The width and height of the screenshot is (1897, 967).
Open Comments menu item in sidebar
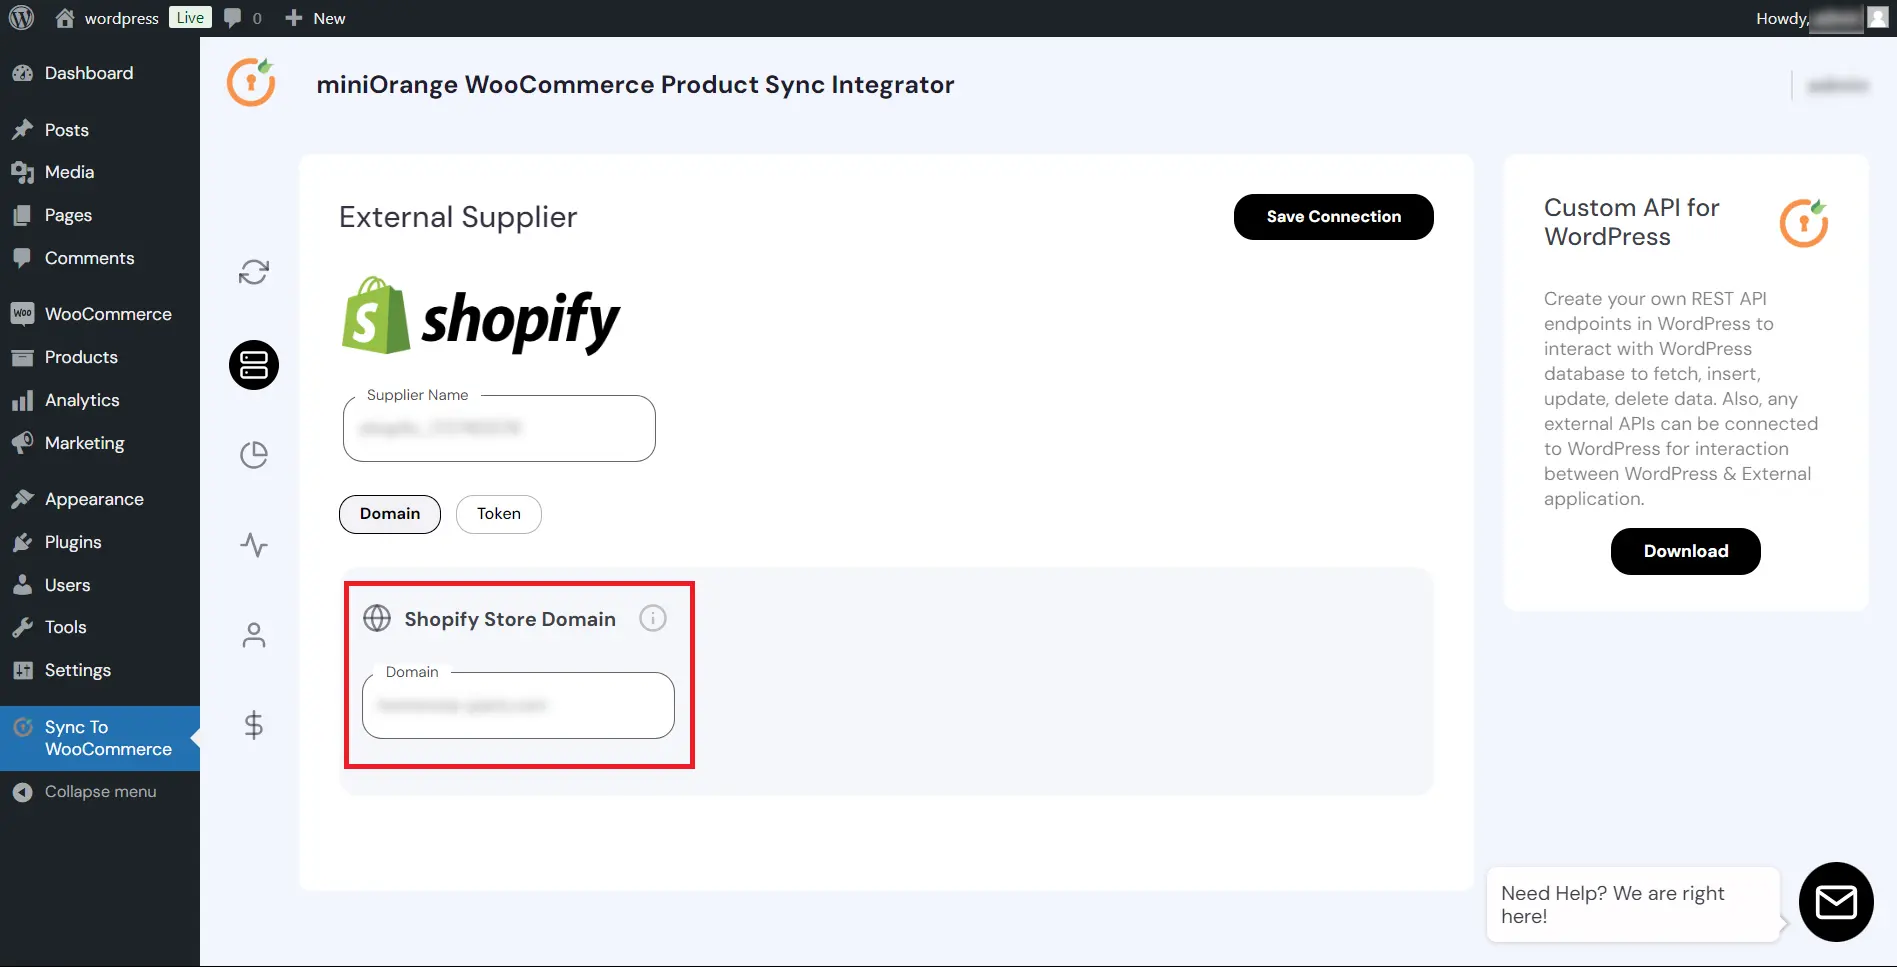(x=100, y=258)
